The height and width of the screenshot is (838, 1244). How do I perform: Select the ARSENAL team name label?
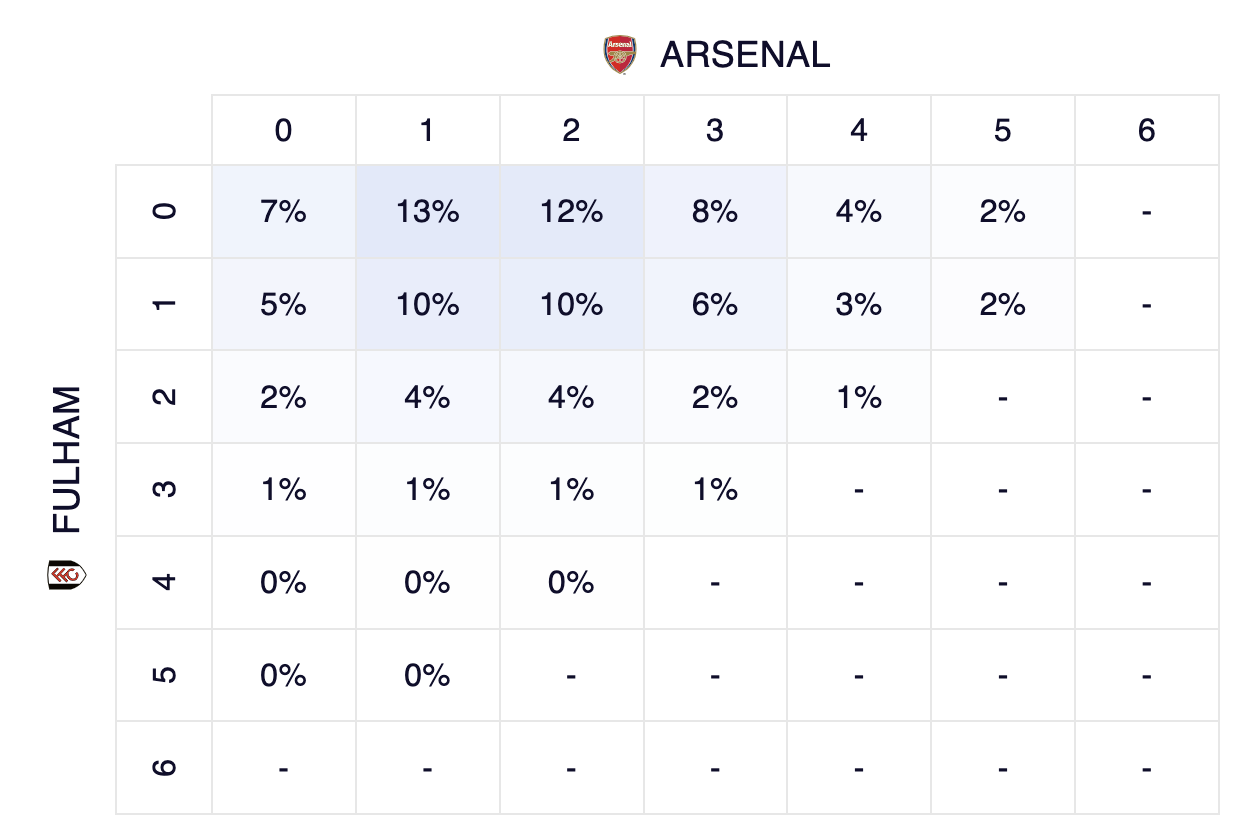click(x=745, y=55)
